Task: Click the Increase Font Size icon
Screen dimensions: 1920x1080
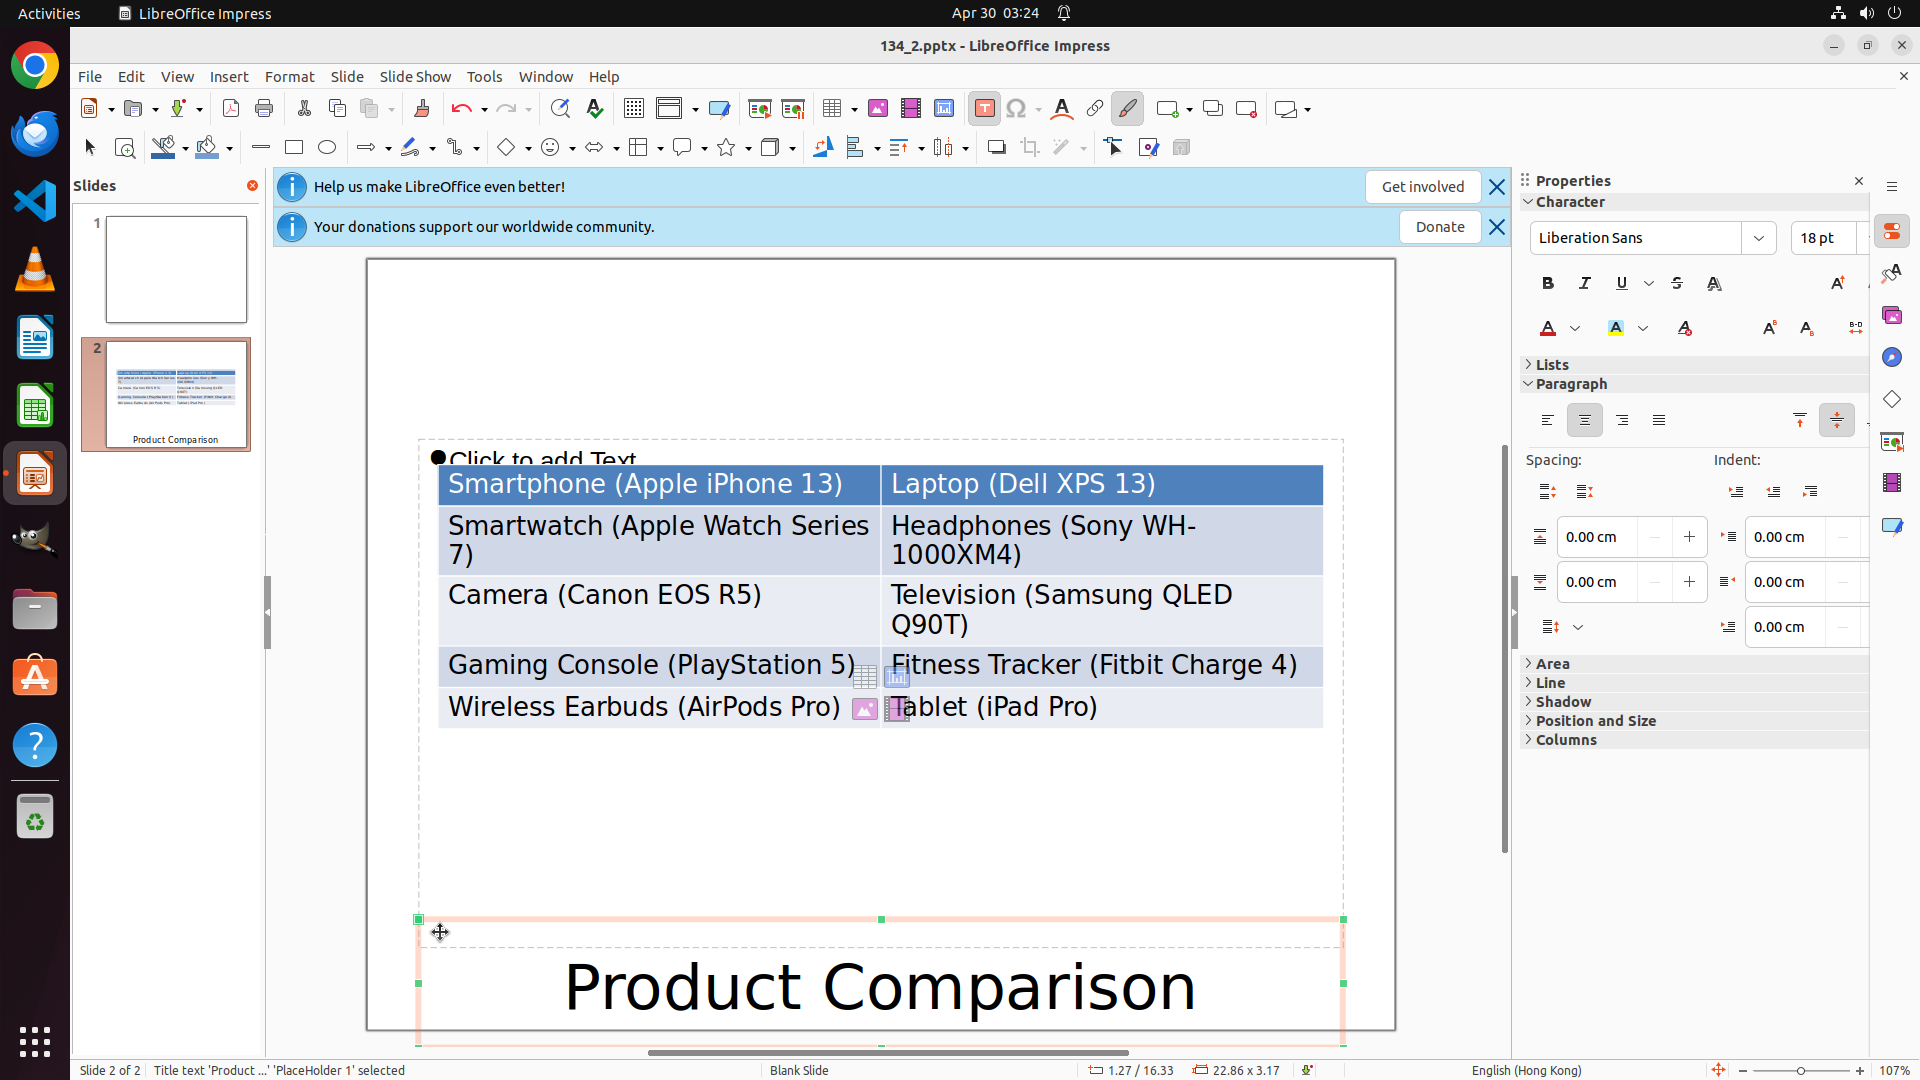Action: 1838,284
